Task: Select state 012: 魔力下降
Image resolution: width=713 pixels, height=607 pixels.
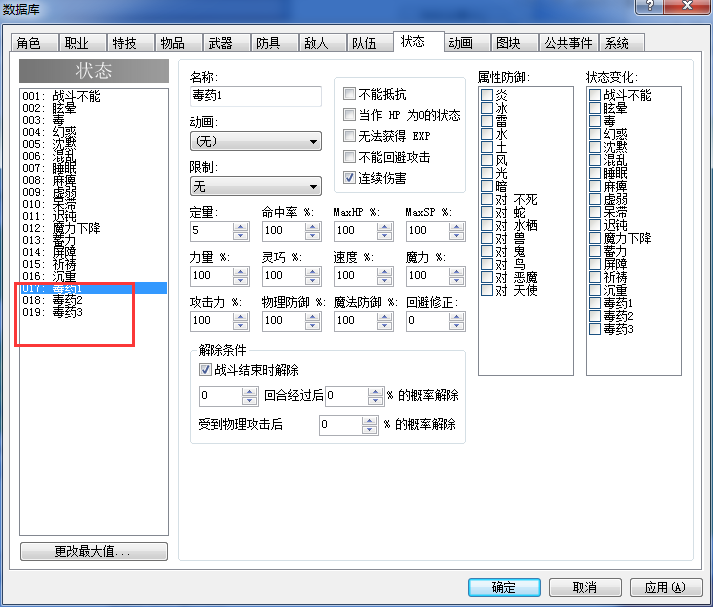Action: (x=94, y=228)
